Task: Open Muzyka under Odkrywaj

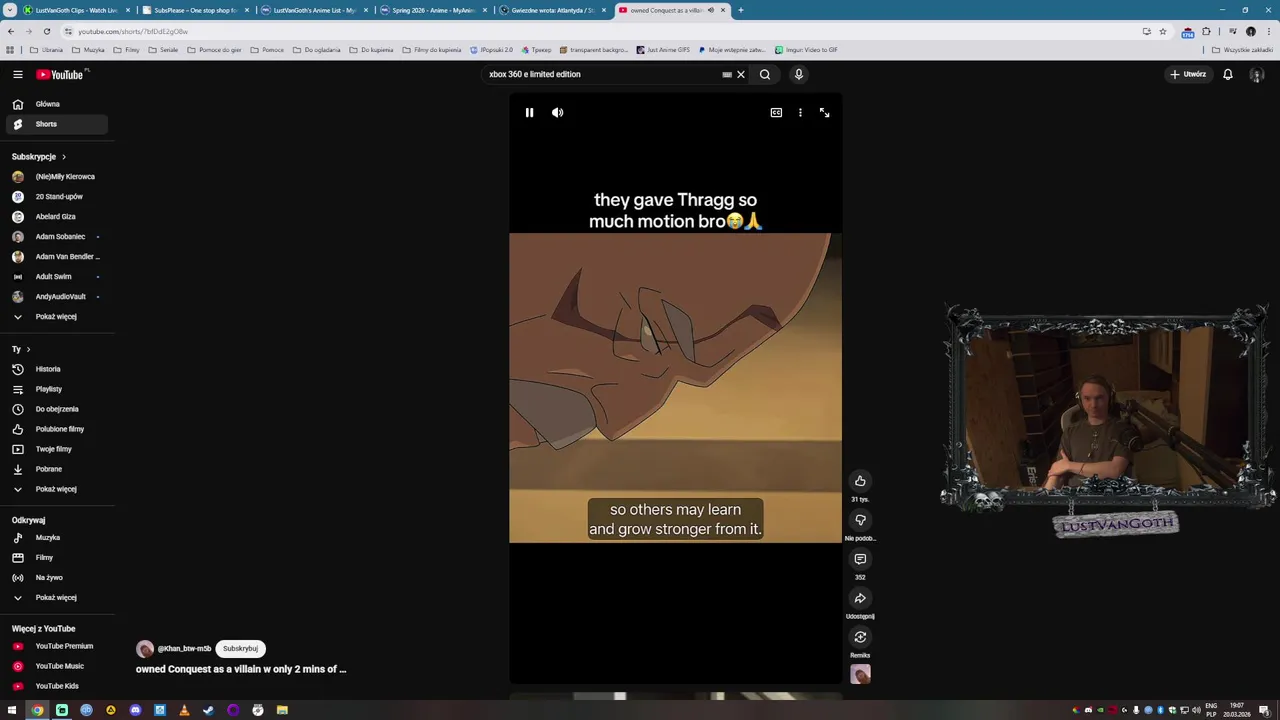Action: (x=56, y=538)
